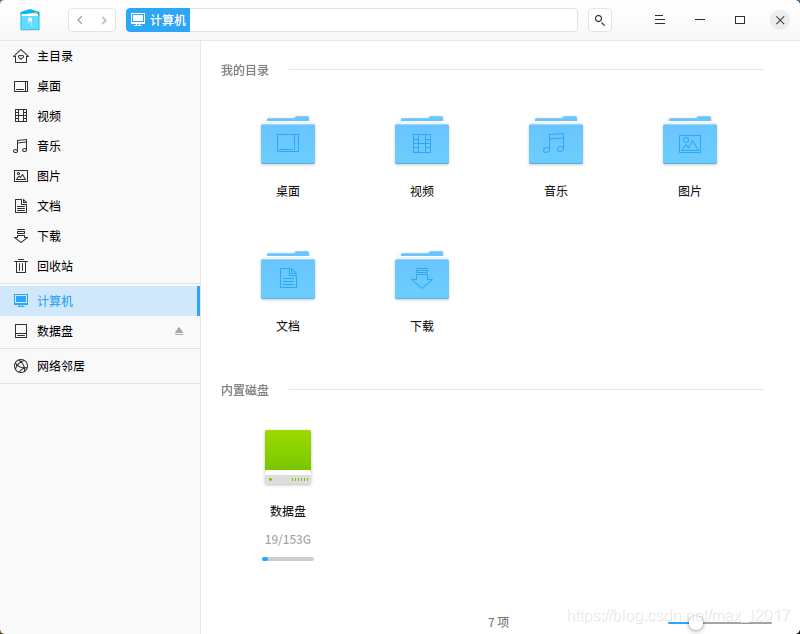Click the 7 项 status bar count
Image resolution: width=800 pixels, height=634 pixels.
tap(498, 622)
